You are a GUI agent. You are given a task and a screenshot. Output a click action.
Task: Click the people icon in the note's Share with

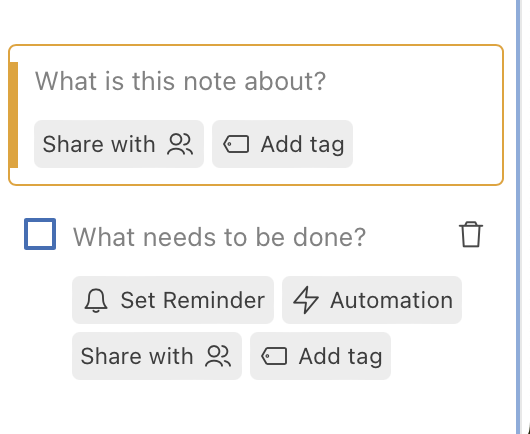(180, 144)
